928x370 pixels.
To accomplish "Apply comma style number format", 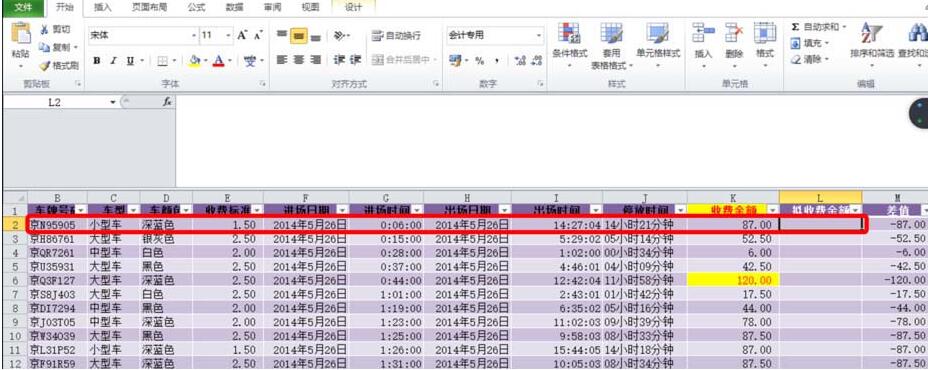I will 497,60.
